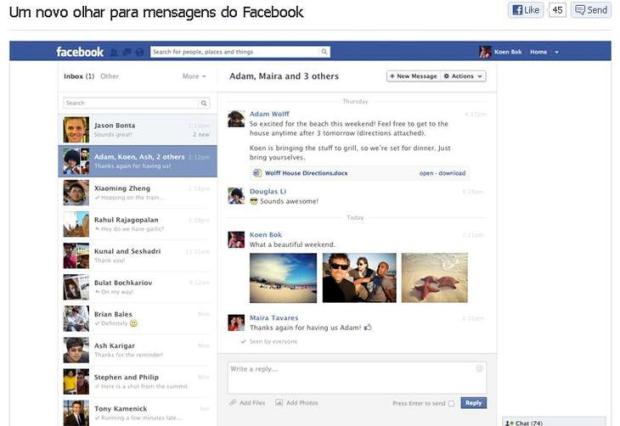
Task: Click the Add Files paperclip icon
Action: (233, 403)
